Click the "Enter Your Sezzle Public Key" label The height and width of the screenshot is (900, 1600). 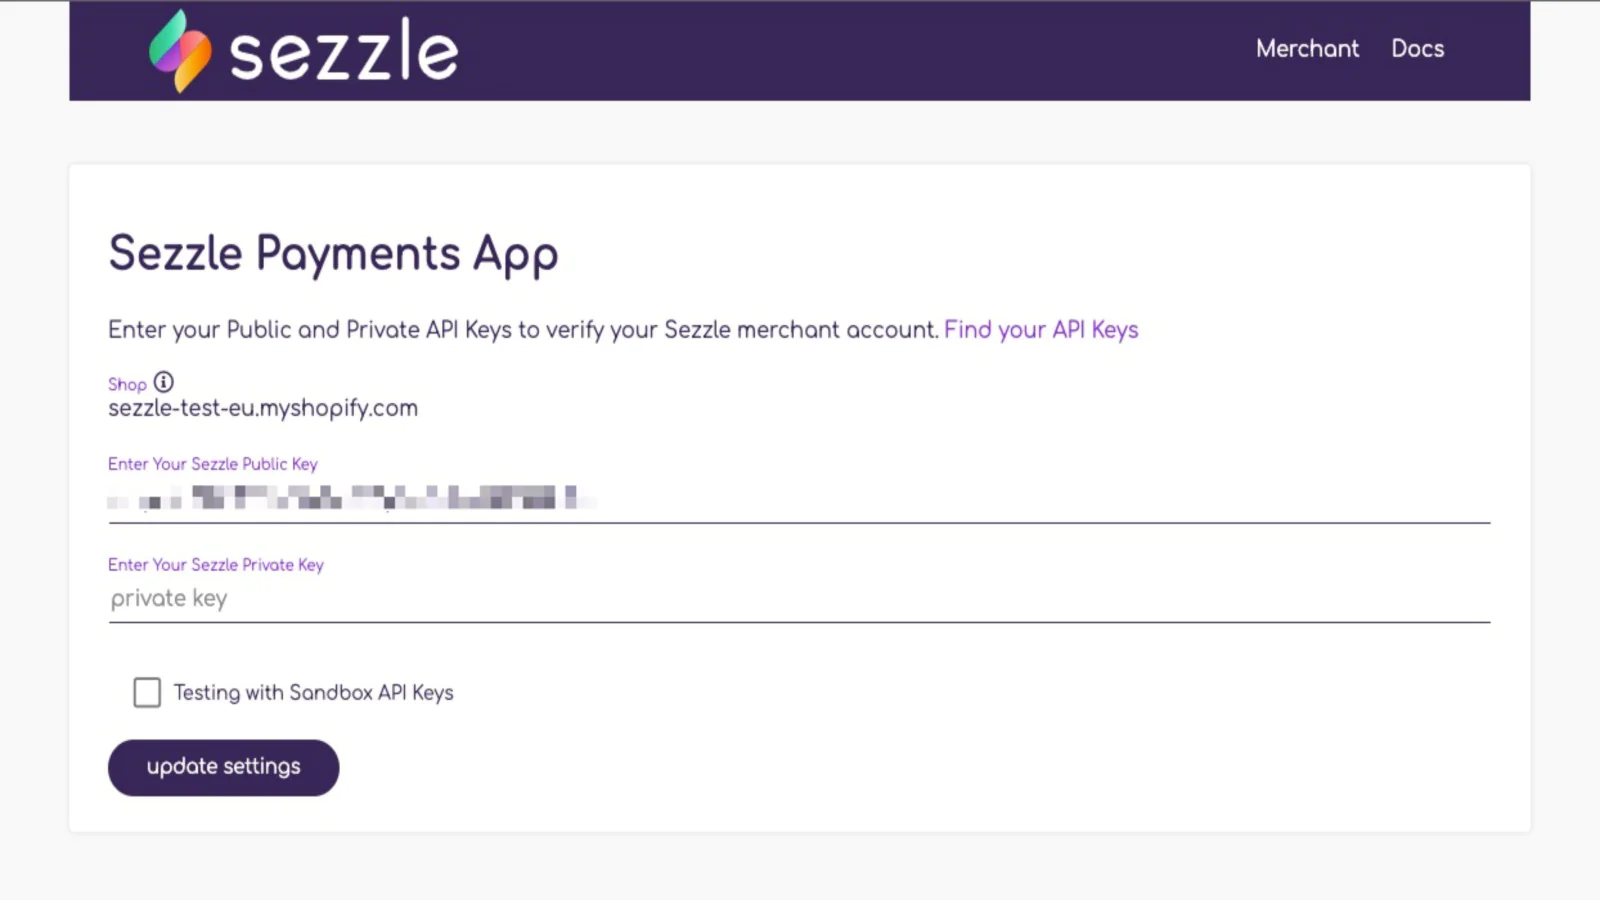213,464
